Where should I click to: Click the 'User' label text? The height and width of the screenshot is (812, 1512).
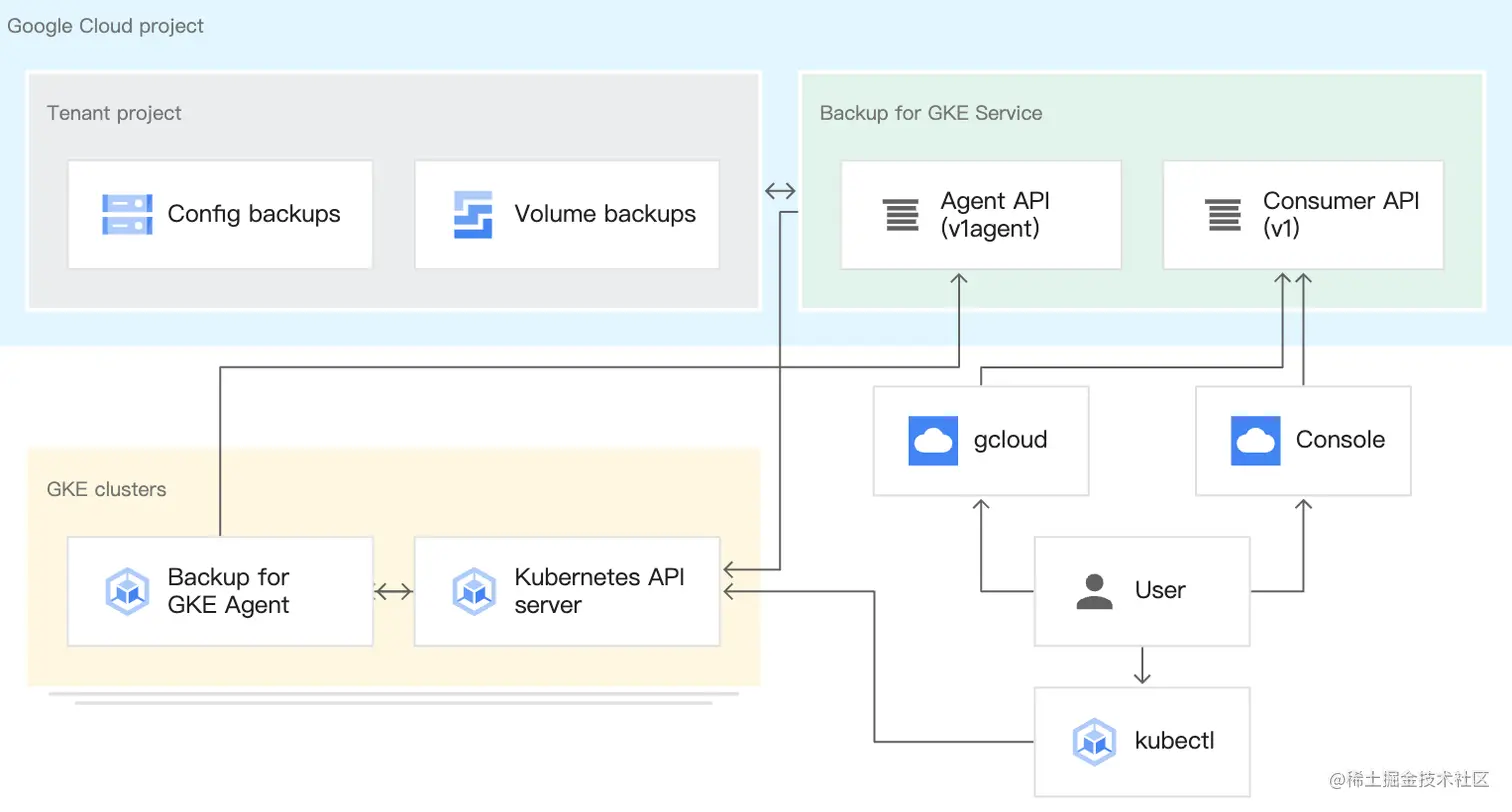click(1160, 590)
